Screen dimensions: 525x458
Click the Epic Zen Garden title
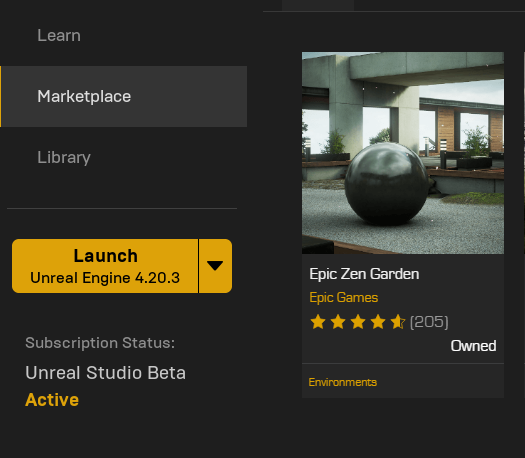click(x=364, y=274)
